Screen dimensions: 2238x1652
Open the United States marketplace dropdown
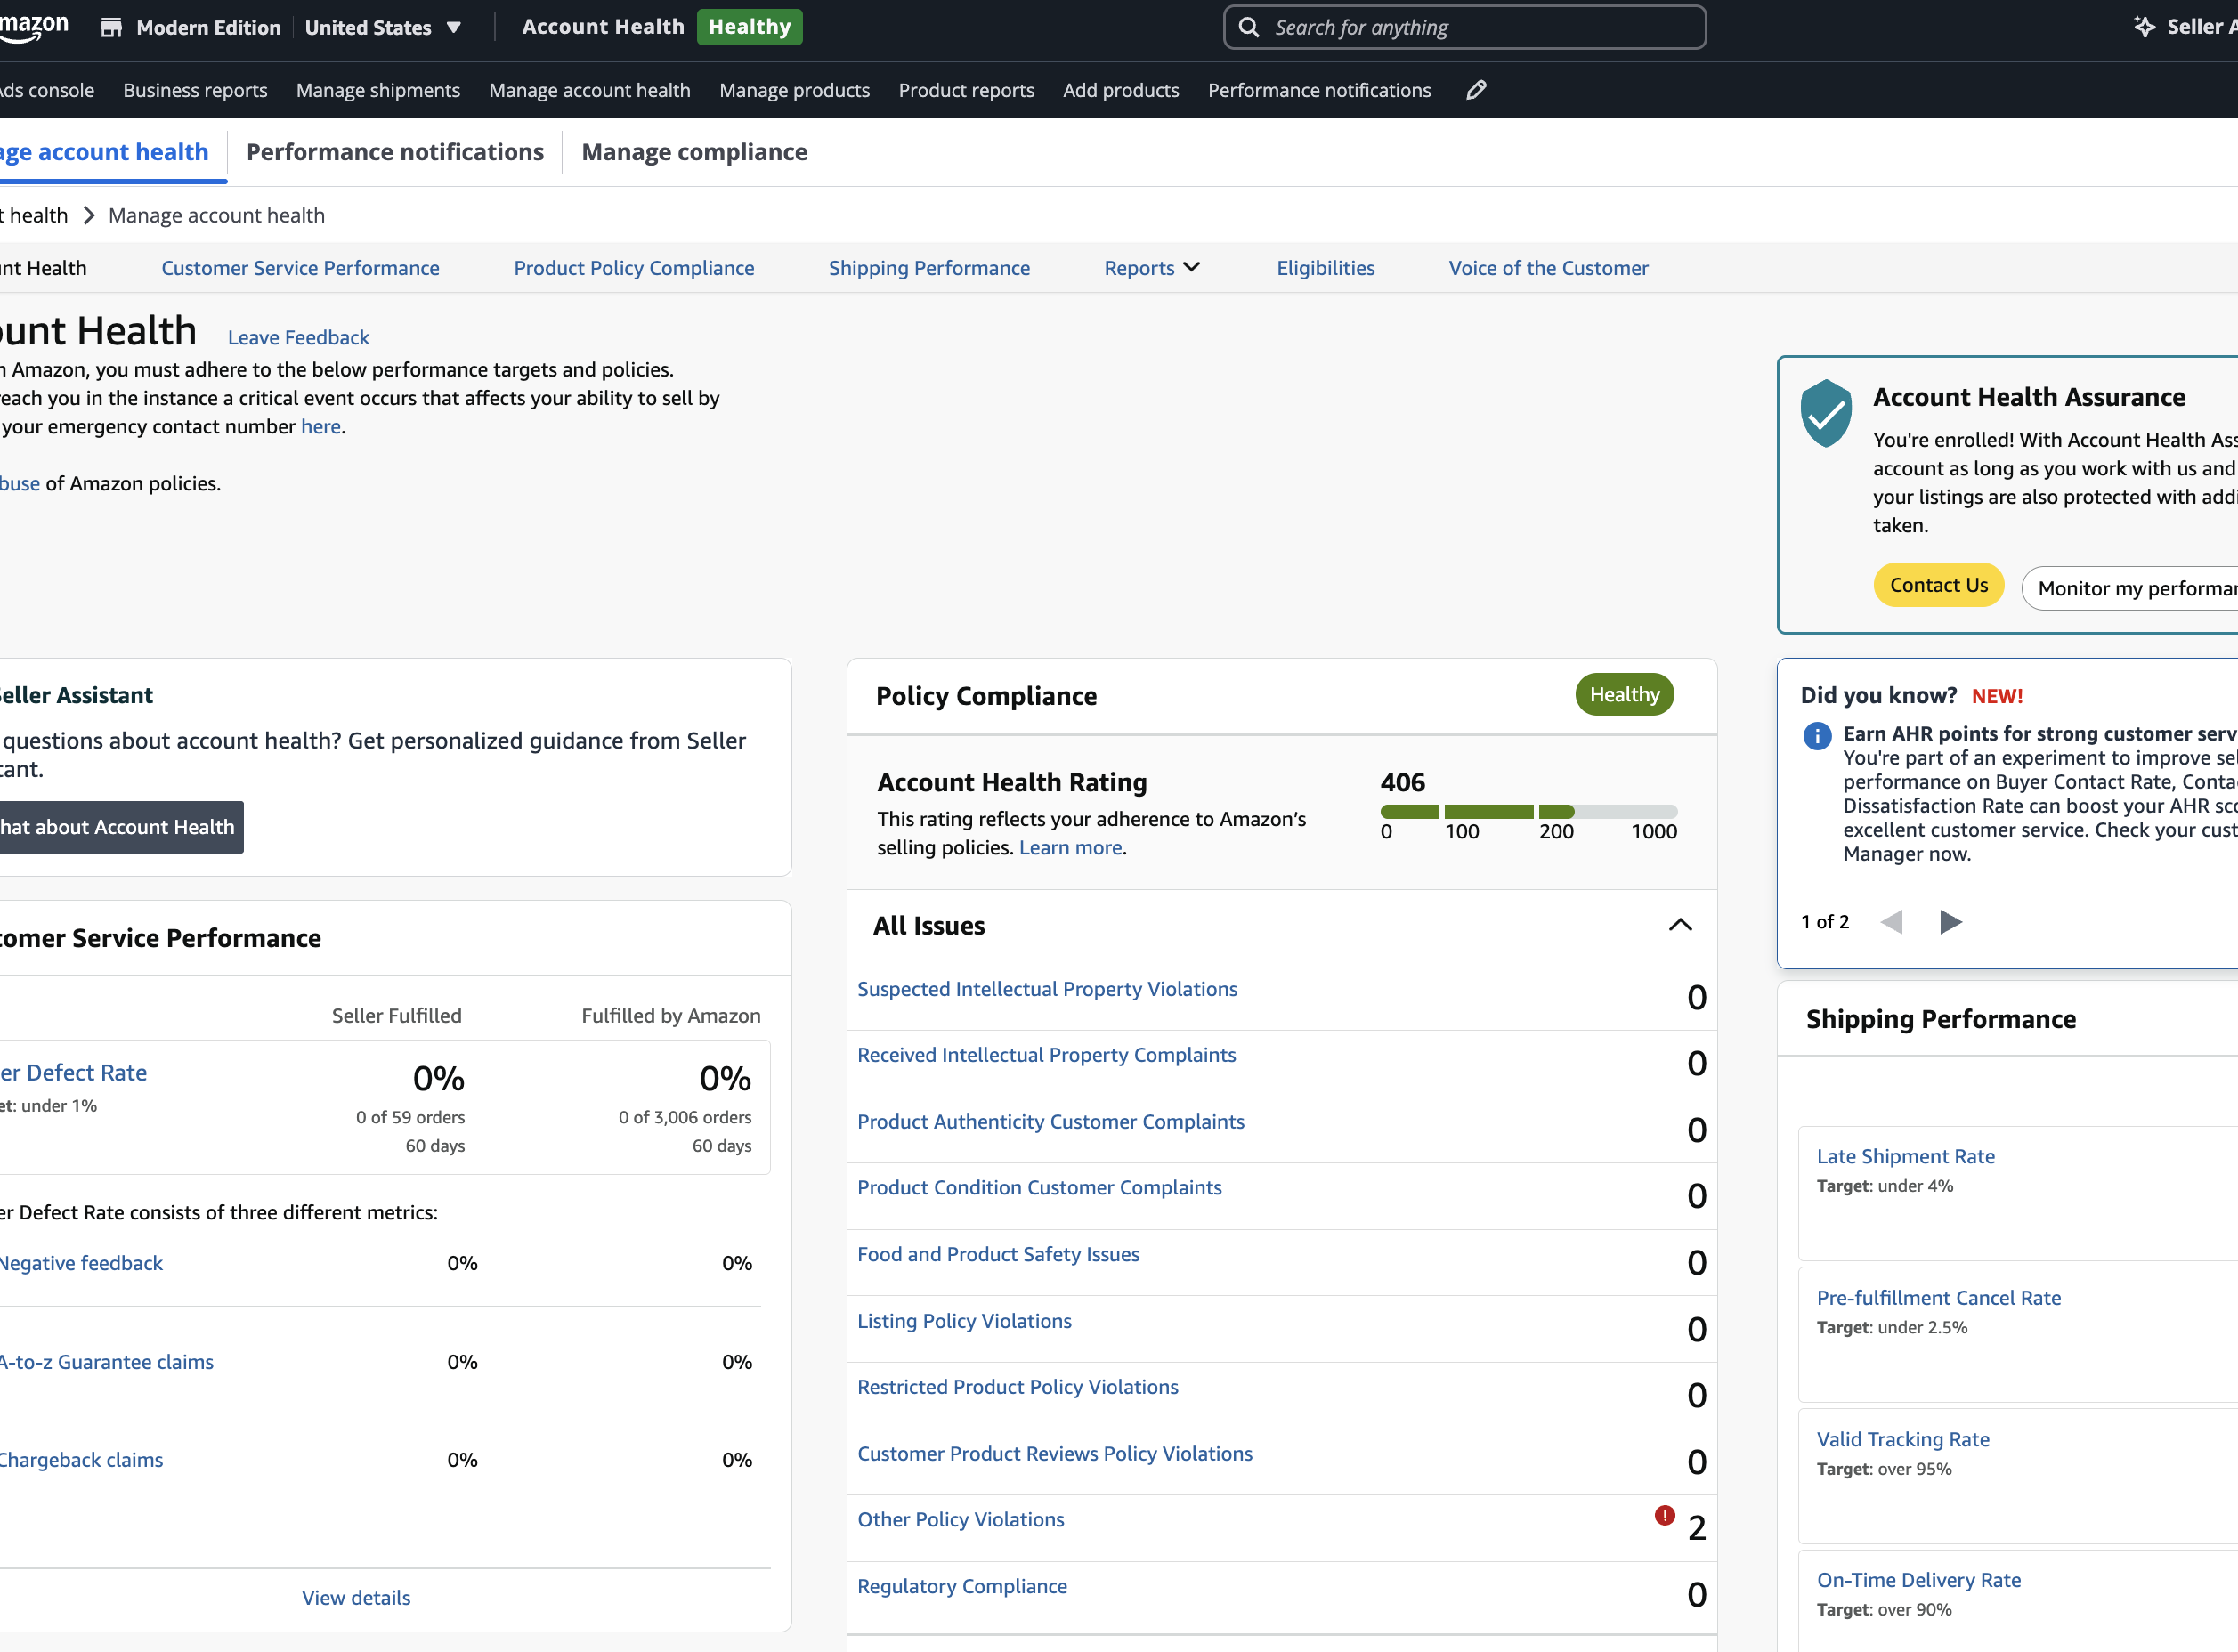click(383, 27)
